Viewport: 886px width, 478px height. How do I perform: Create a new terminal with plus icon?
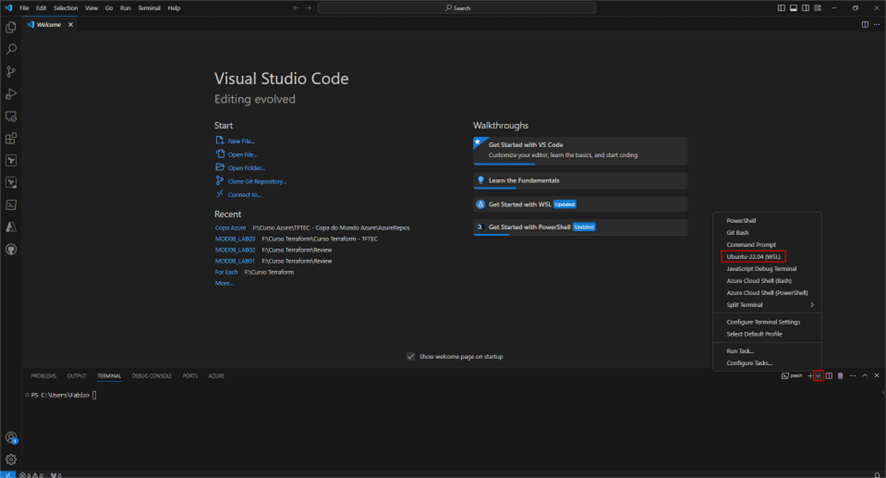[x=810, y=376]
